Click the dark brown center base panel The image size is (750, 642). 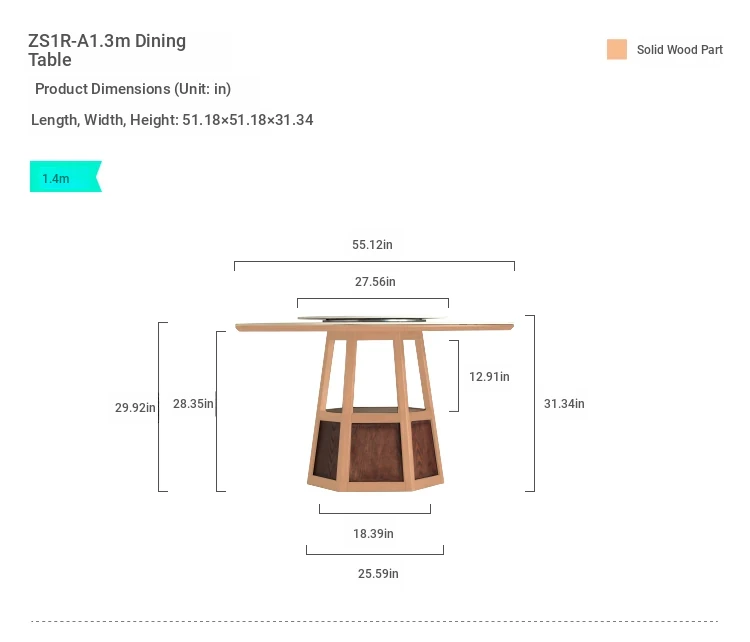pyautogui.click(x=376, y=452)
